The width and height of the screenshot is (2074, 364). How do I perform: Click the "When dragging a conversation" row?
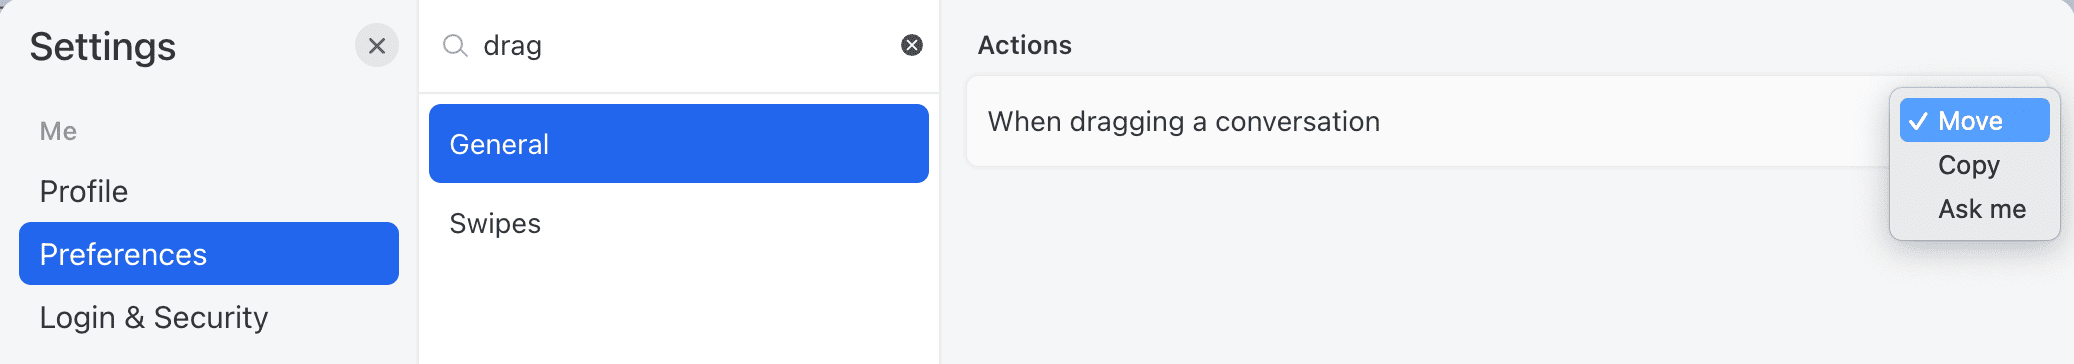1427,121
